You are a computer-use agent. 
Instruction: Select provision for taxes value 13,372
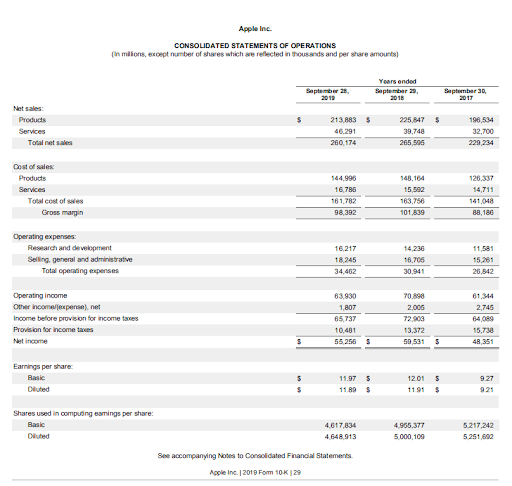tap(414, 330)
